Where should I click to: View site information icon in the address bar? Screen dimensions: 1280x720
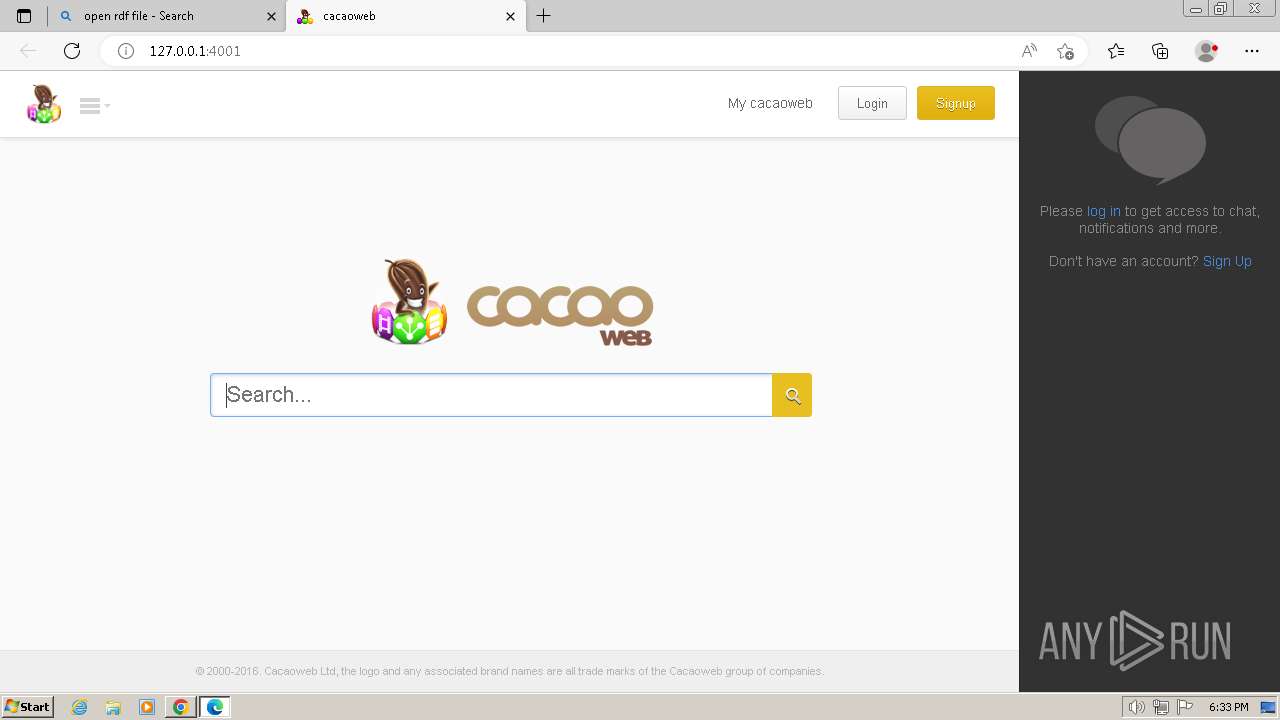[x=126, y=51]
